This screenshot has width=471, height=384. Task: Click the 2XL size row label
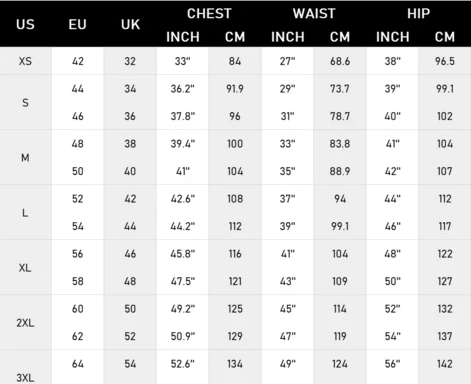(x=25, y=323)
